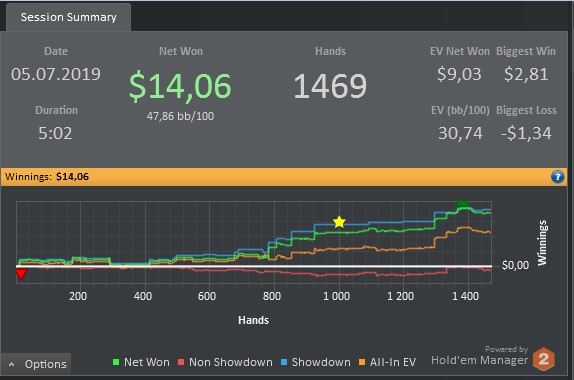Click the Non Showdown legend label
This screenshot has width=574, height=380.
coord(231,362)
